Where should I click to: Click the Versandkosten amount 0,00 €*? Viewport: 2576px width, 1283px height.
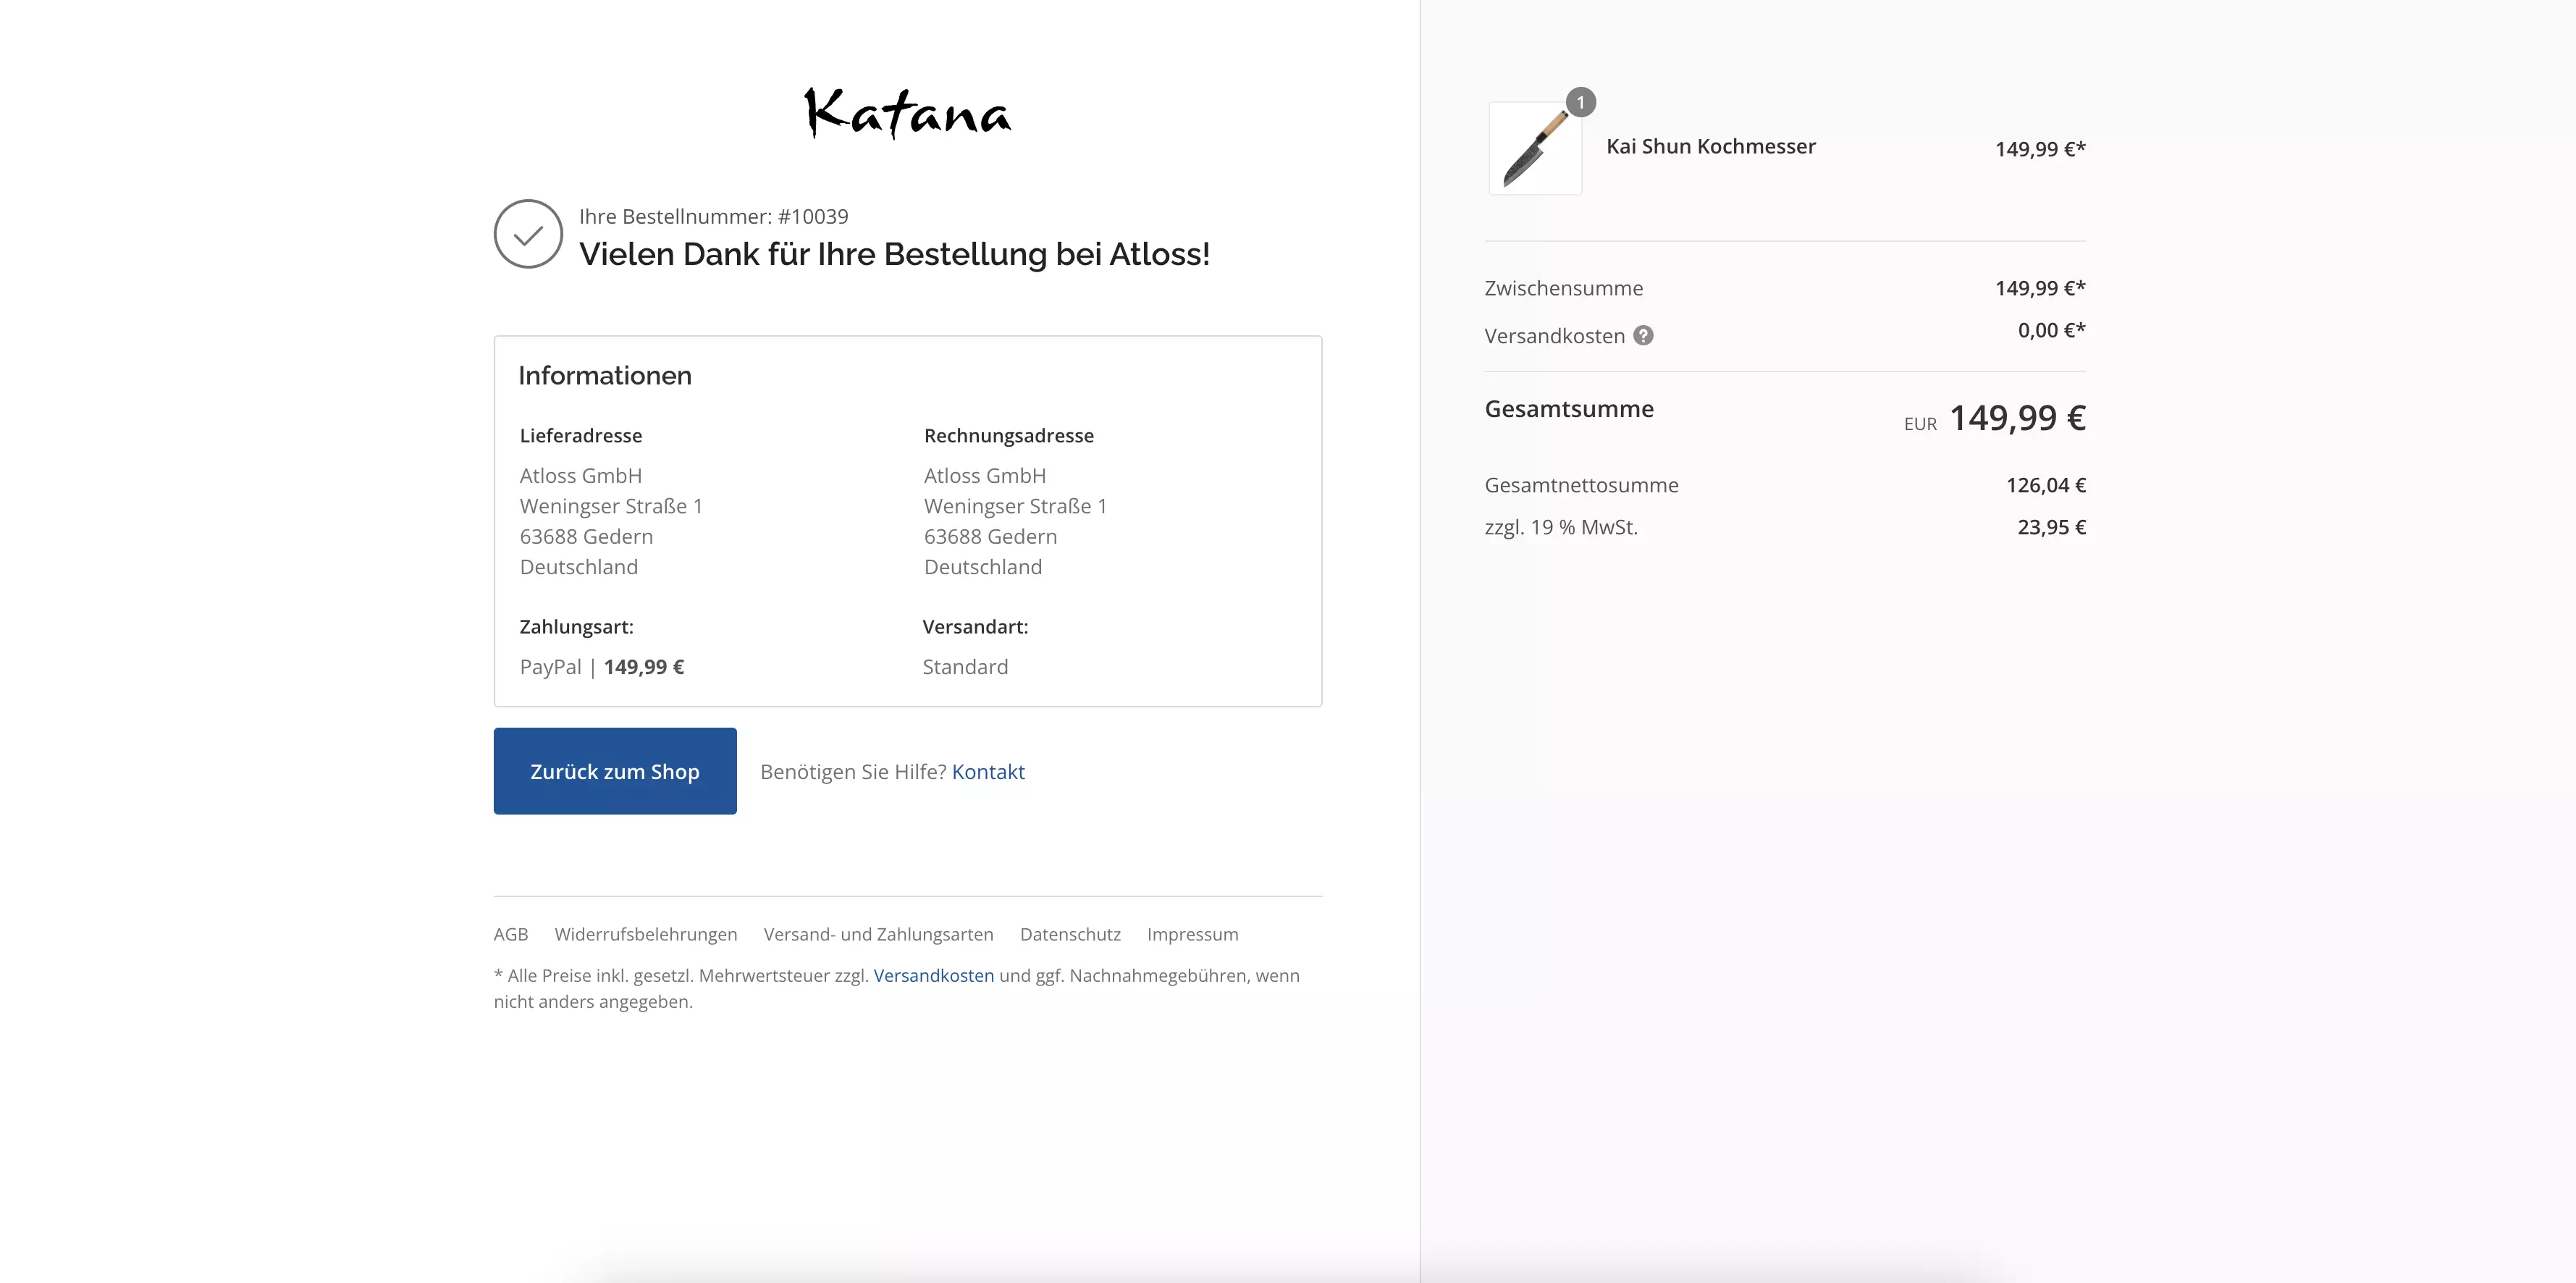[x=2051, y=330]
